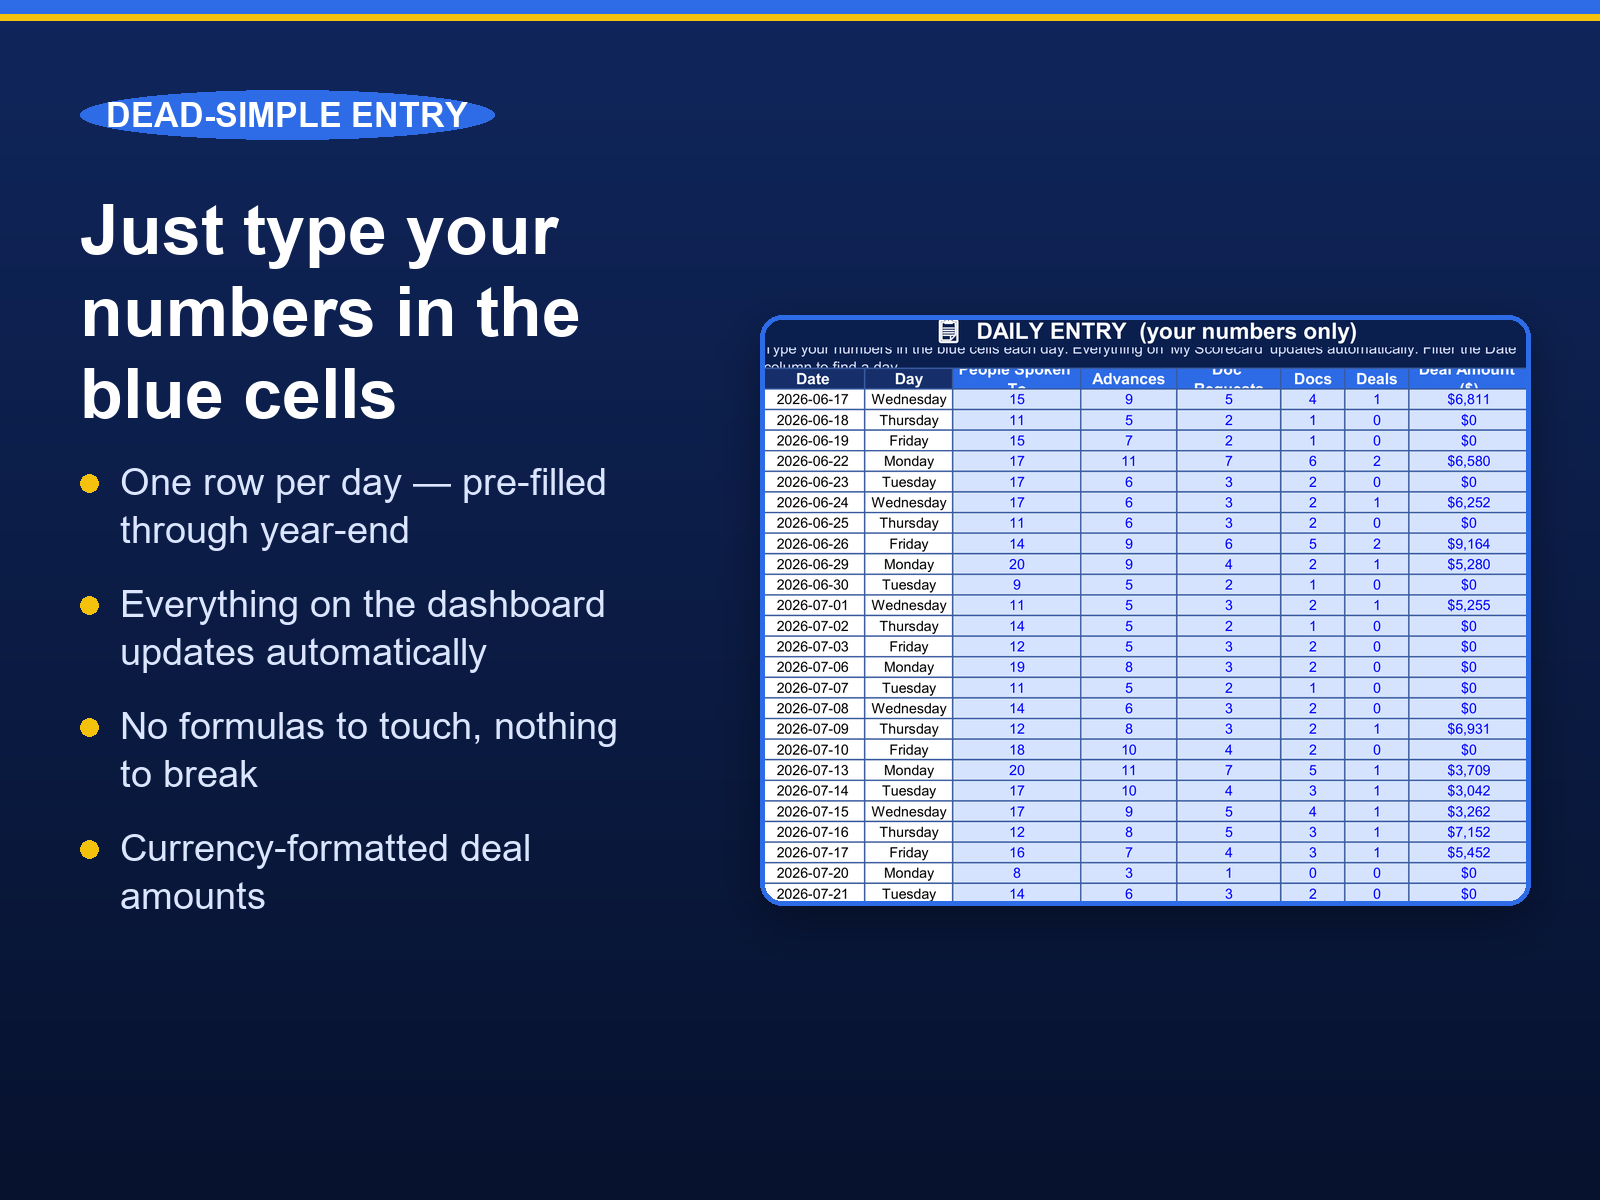Viewport: 1600px width, 1200px height.
Task: Select the Deals cell for 2026-06-26
Action: point(1376,544)
